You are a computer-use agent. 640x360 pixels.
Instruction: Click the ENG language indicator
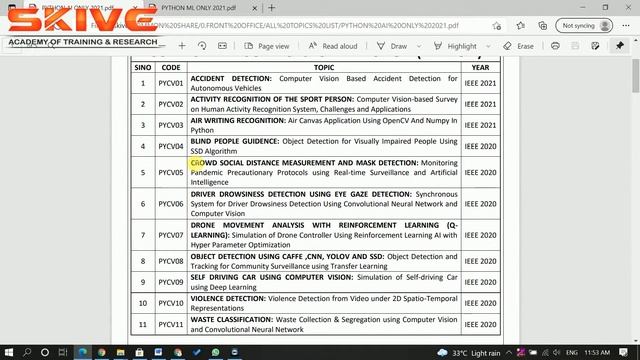[571, 353]
